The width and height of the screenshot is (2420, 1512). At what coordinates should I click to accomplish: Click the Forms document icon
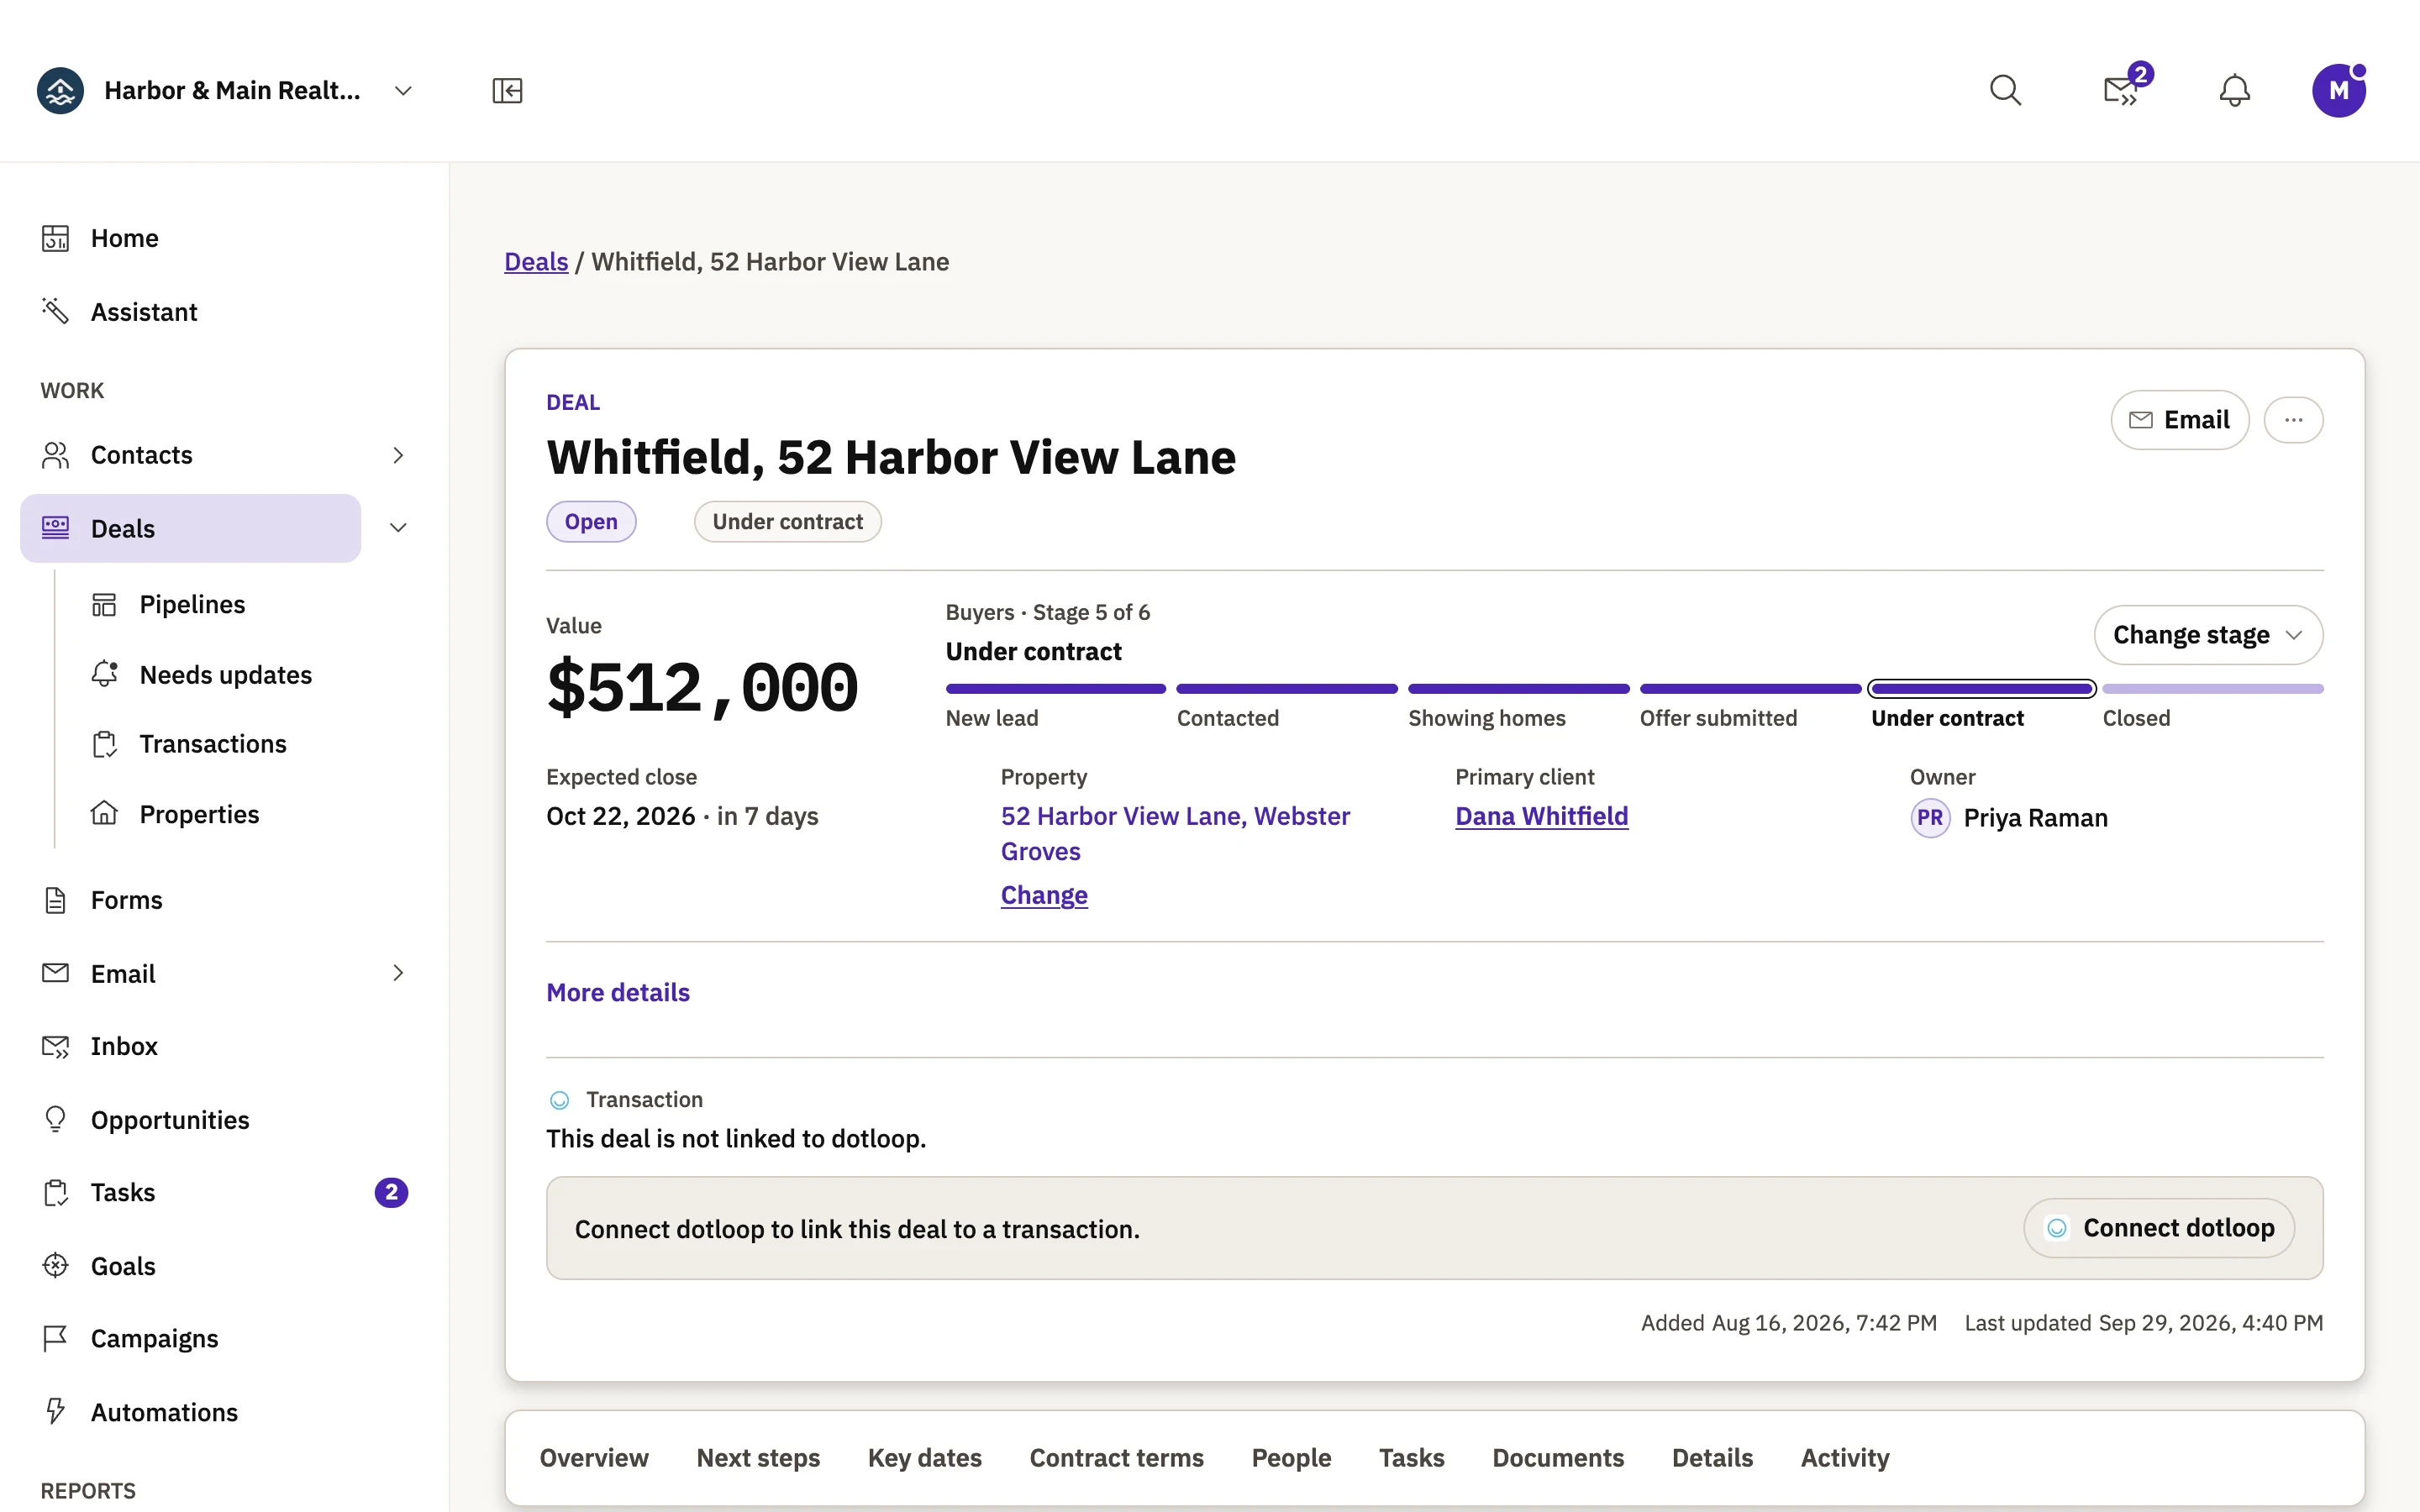55,900
